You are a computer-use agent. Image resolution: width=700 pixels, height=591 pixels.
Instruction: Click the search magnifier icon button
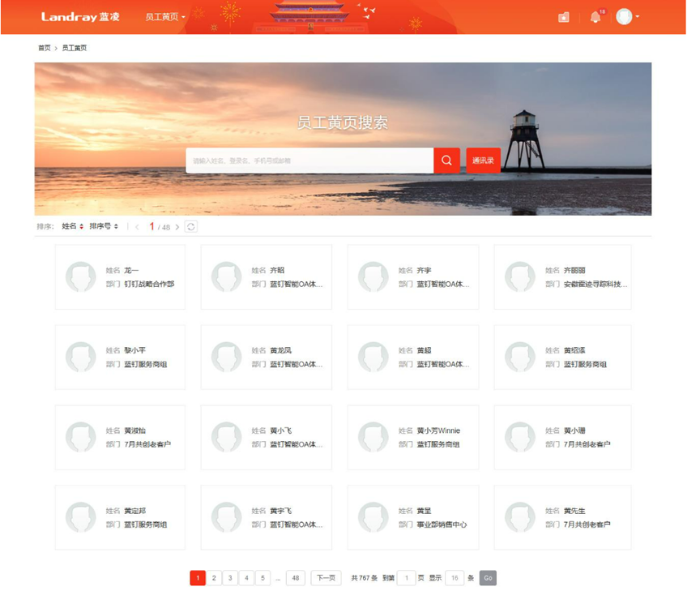tap(446, 160)
